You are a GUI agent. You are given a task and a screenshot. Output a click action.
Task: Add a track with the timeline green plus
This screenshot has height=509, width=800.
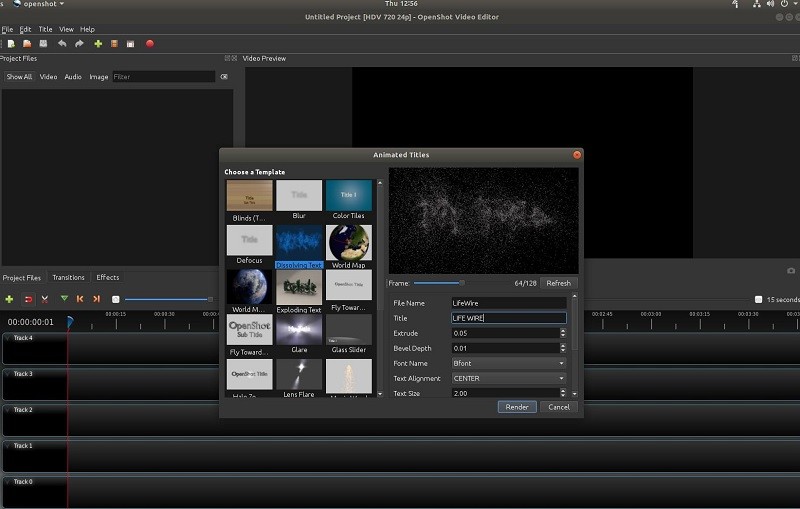tap(9, 299)
